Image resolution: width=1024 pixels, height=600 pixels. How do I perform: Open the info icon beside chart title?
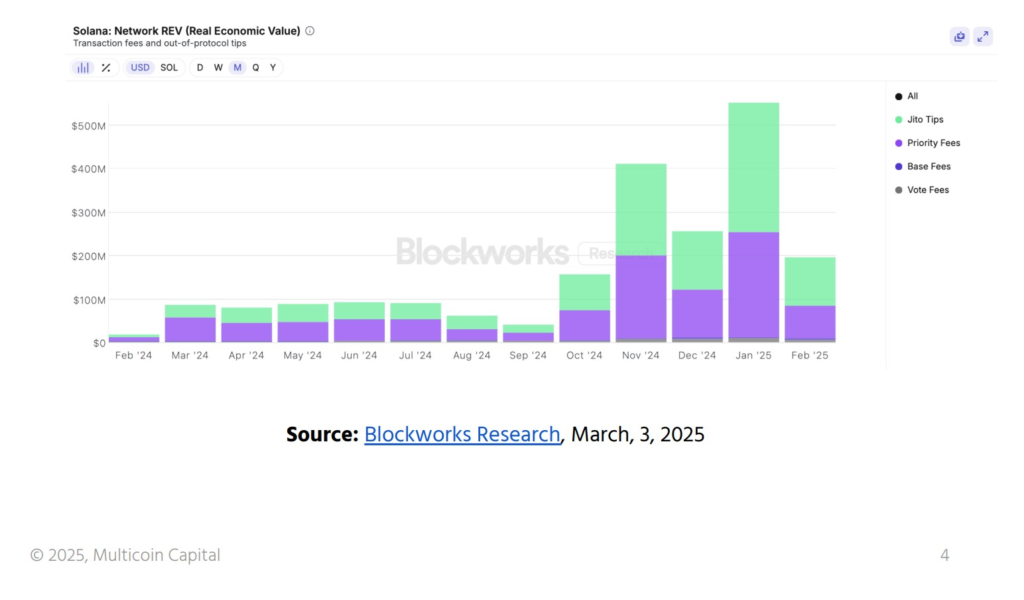pos(310,31)
